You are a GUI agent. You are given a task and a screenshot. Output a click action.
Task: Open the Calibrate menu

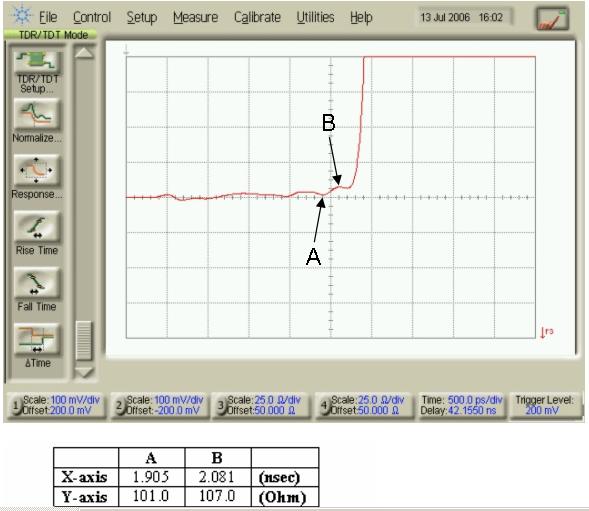[x=257, y=17]
